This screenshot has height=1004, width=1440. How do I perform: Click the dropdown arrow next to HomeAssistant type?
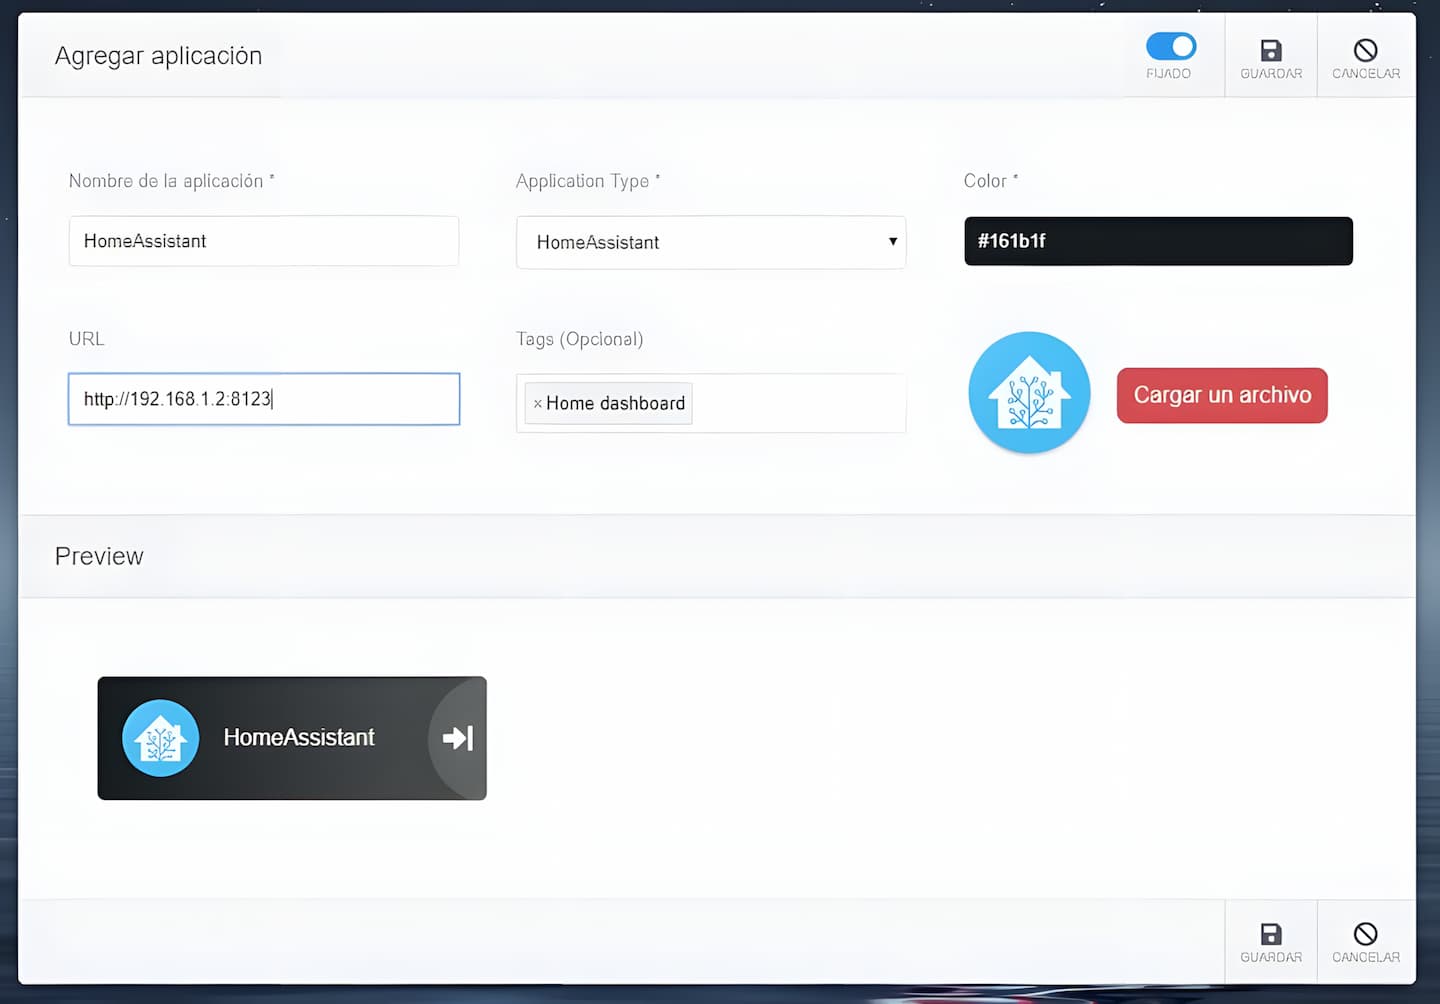[x=892, y=242]
